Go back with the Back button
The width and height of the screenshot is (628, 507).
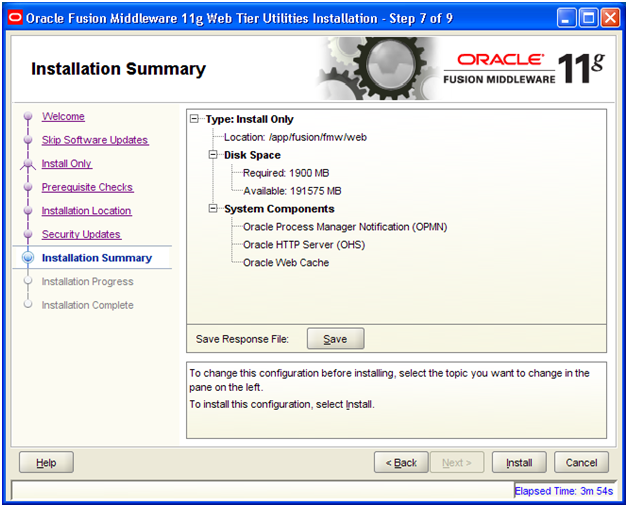(401, 463)
